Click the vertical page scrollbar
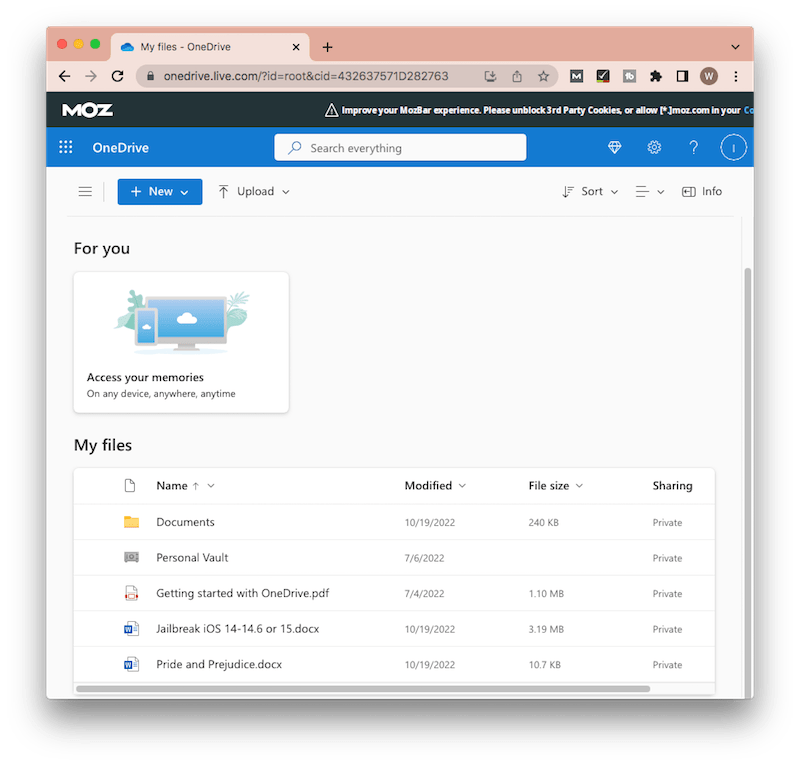Screen dimensions: 800x765 [747, 482]
